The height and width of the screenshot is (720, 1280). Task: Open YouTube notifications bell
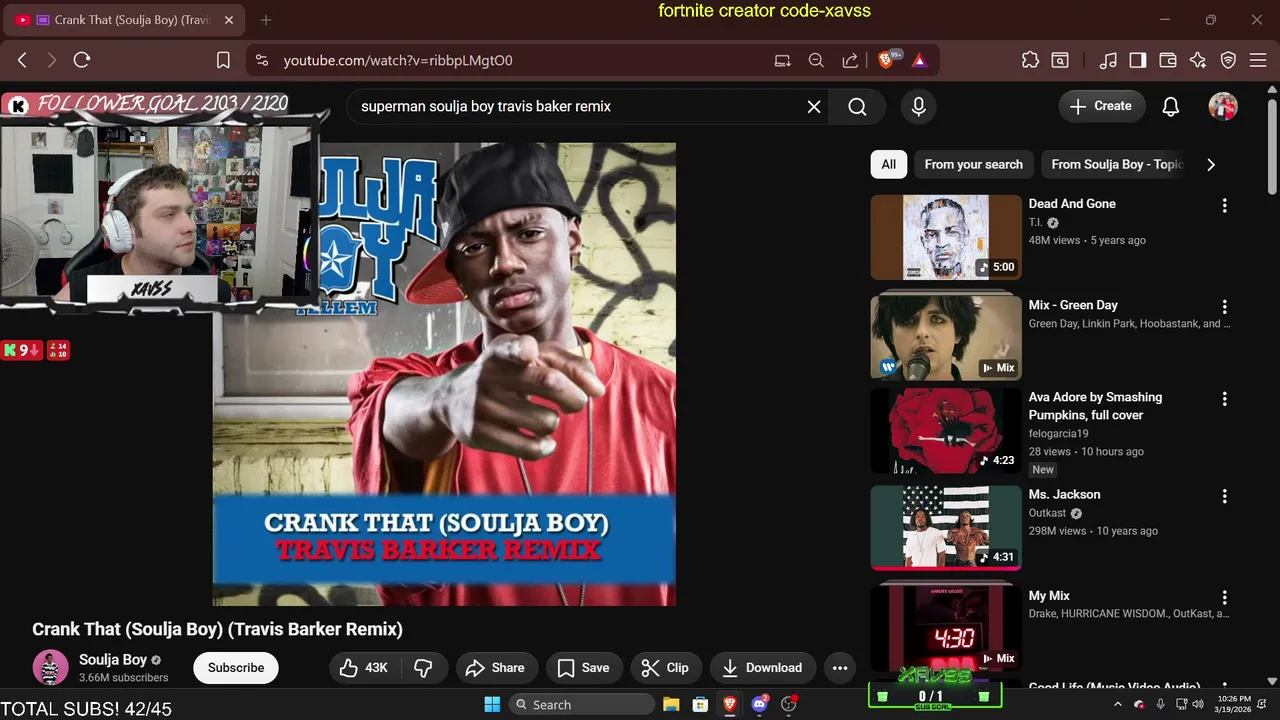[1171, 106]
